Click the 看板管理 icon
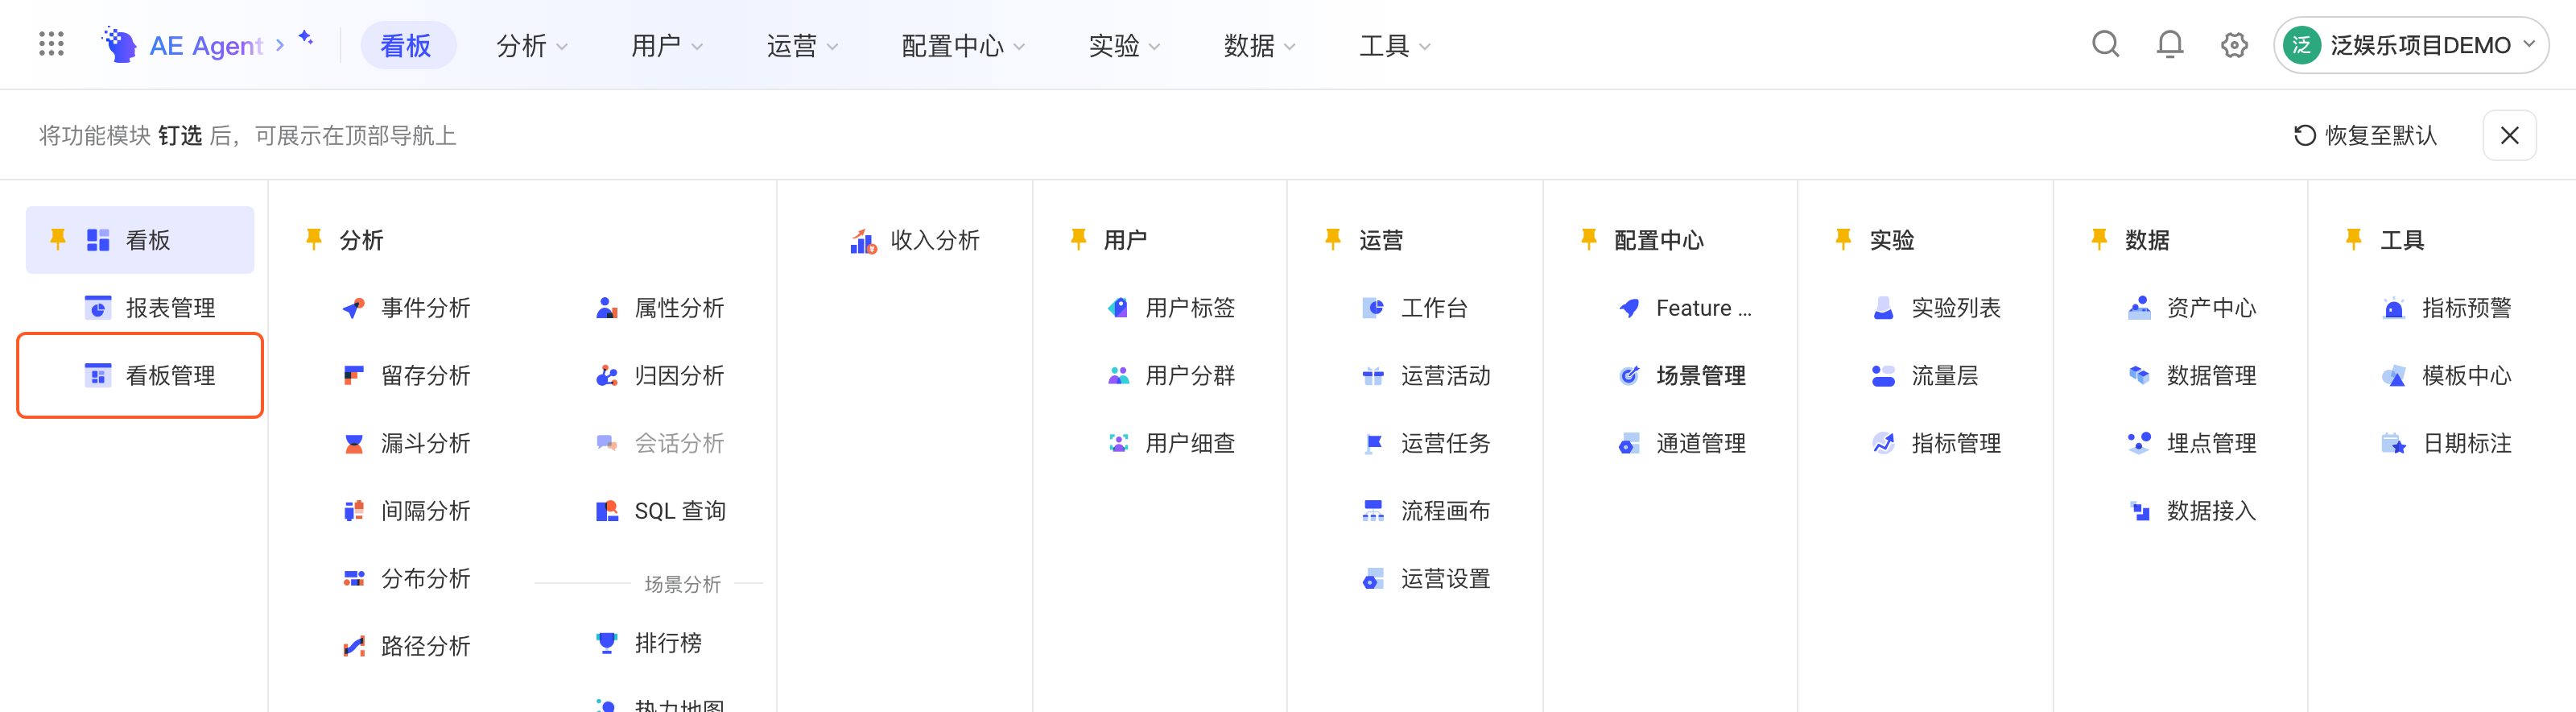The height and width of the screenshot is (712, 2576). click(98, 375)
